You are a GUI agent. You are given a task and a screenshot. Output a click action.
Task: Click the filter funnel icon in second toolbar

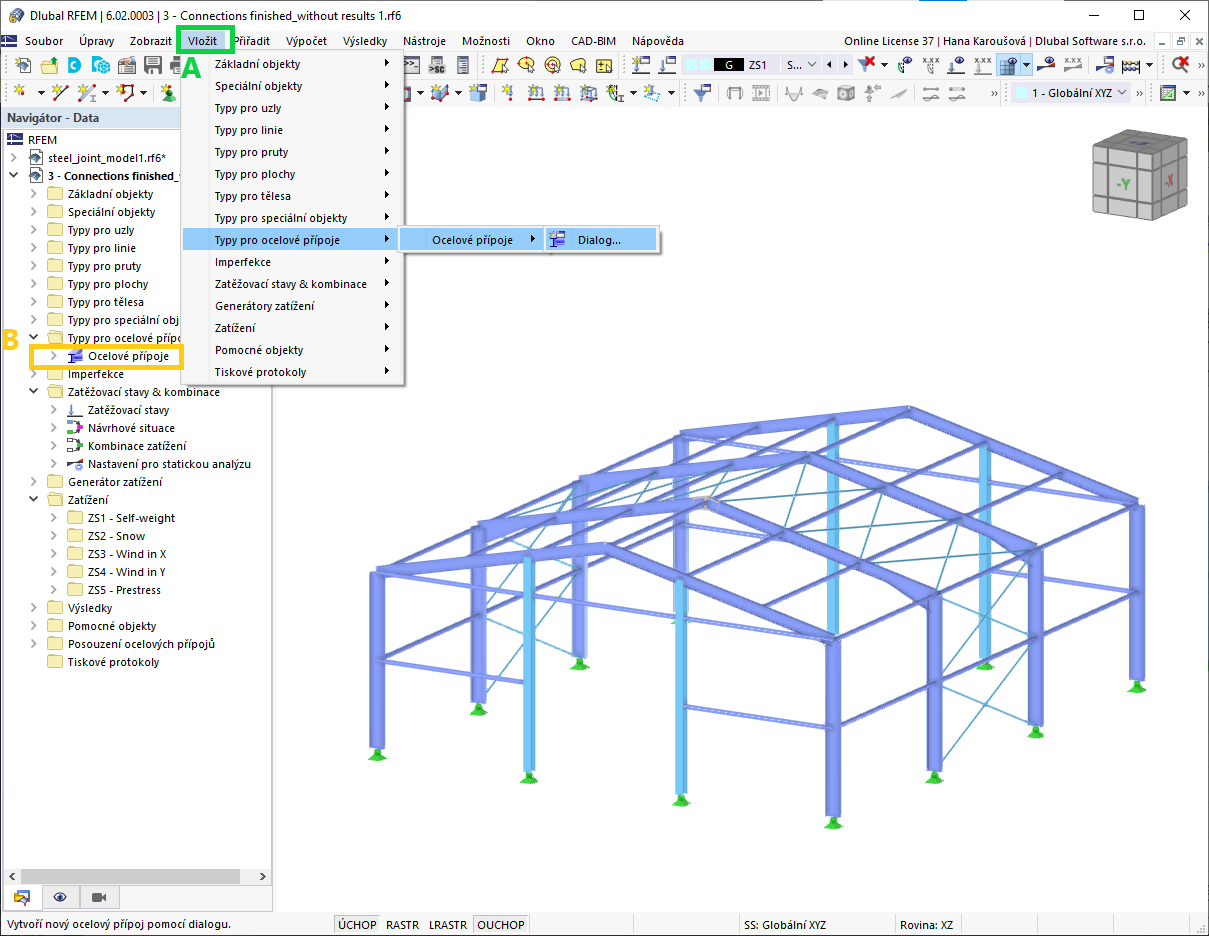(702, 92)
